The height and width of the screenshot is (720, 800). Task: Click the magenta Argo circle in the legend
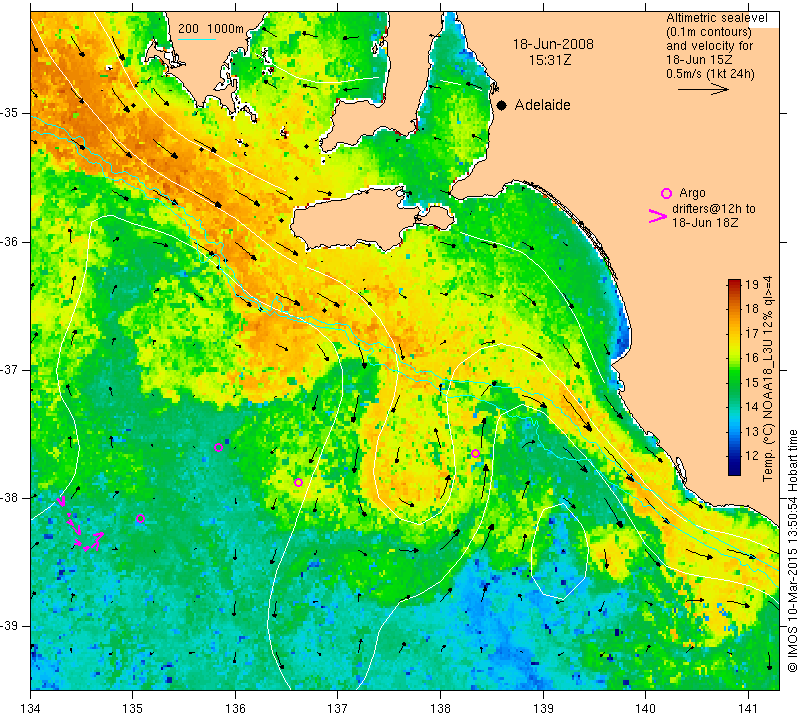click(666, 193)
